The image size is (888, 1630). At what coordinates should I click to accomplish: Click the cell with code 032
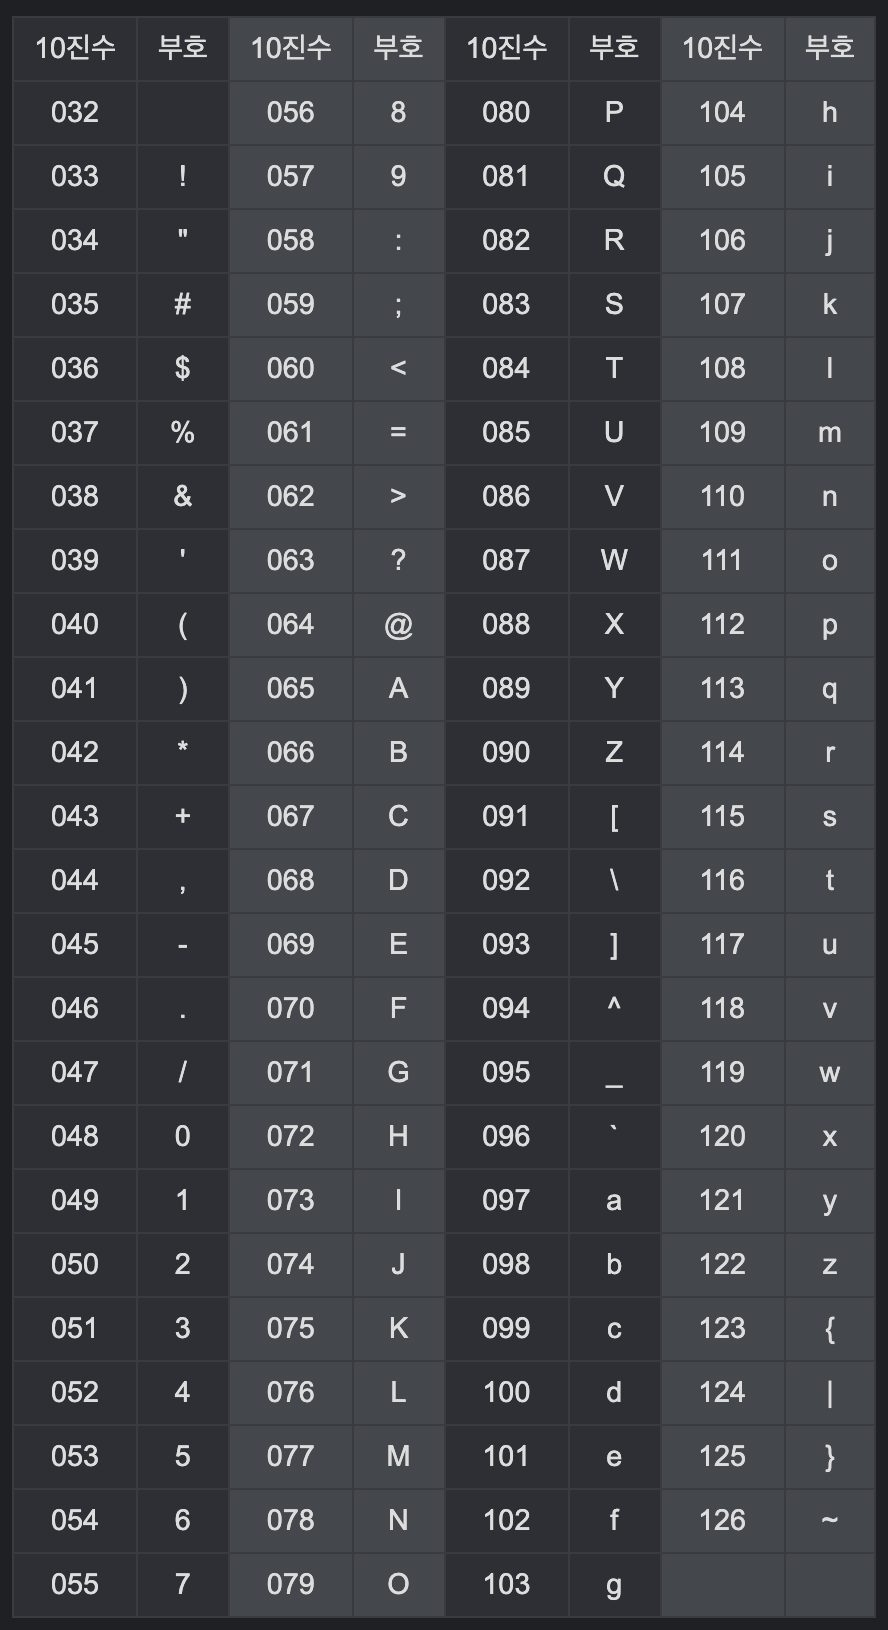[x=75, y=112]
